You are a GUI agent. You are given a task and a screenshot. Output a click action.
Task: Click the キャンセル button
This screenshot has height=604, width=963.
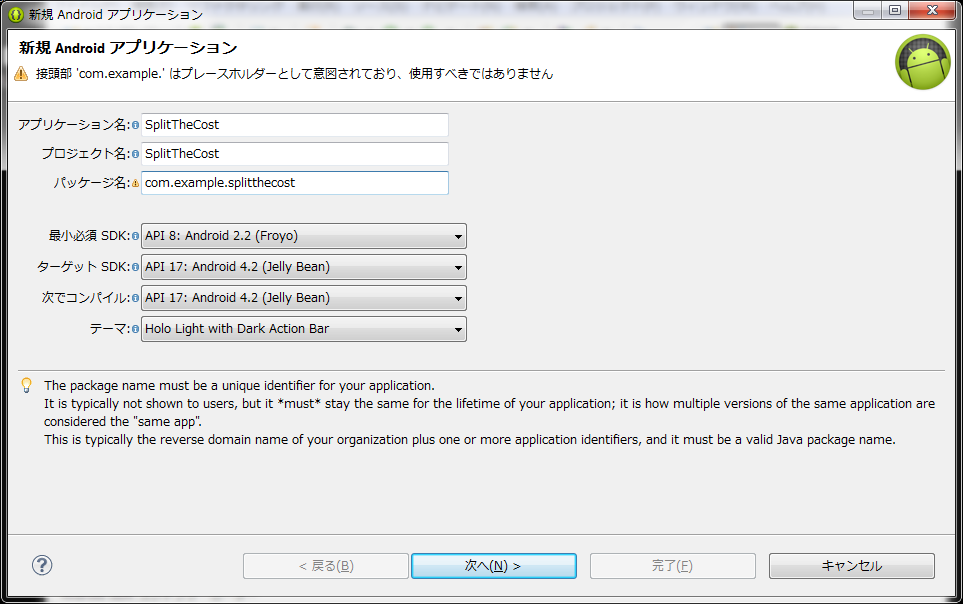pos(852,566)
